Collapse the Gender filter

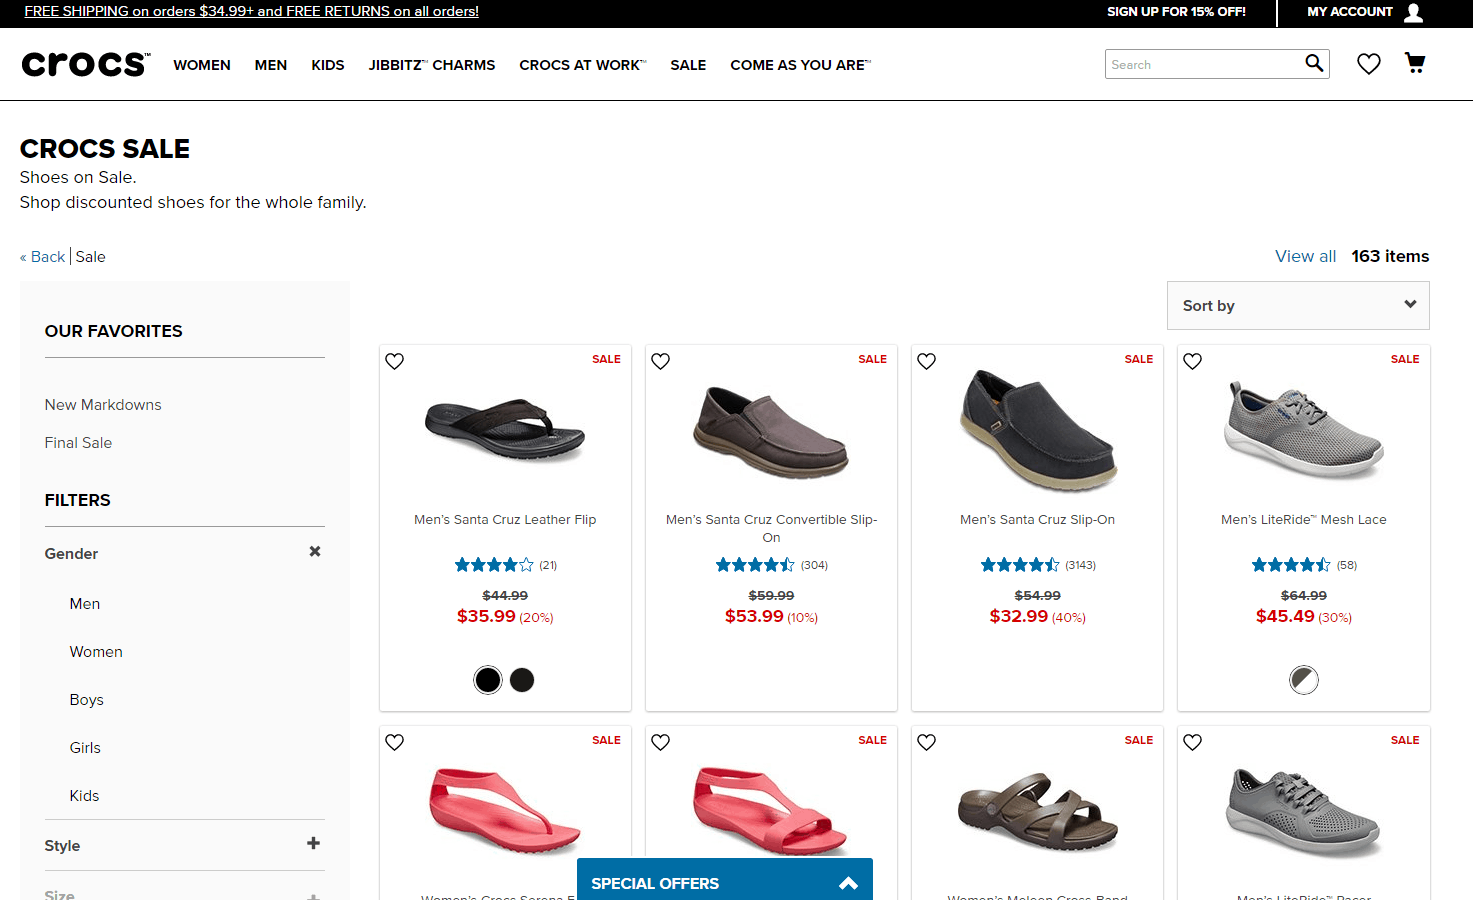(x=315, y=551)
